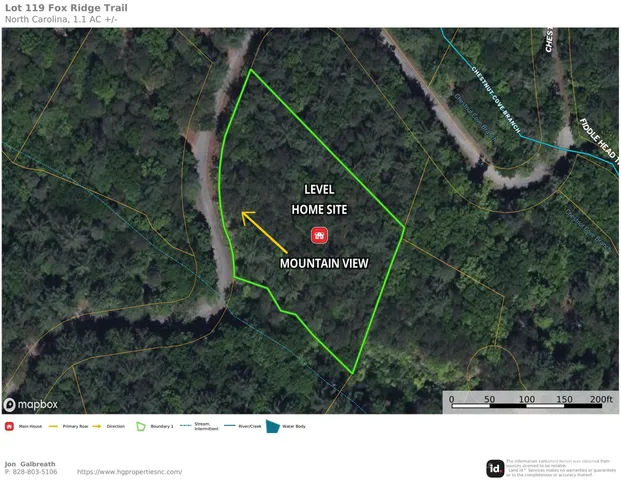621x480 pixels.
Task: Click the intermittent Stream legend dashed line
Action: click(x=186, y=426)
